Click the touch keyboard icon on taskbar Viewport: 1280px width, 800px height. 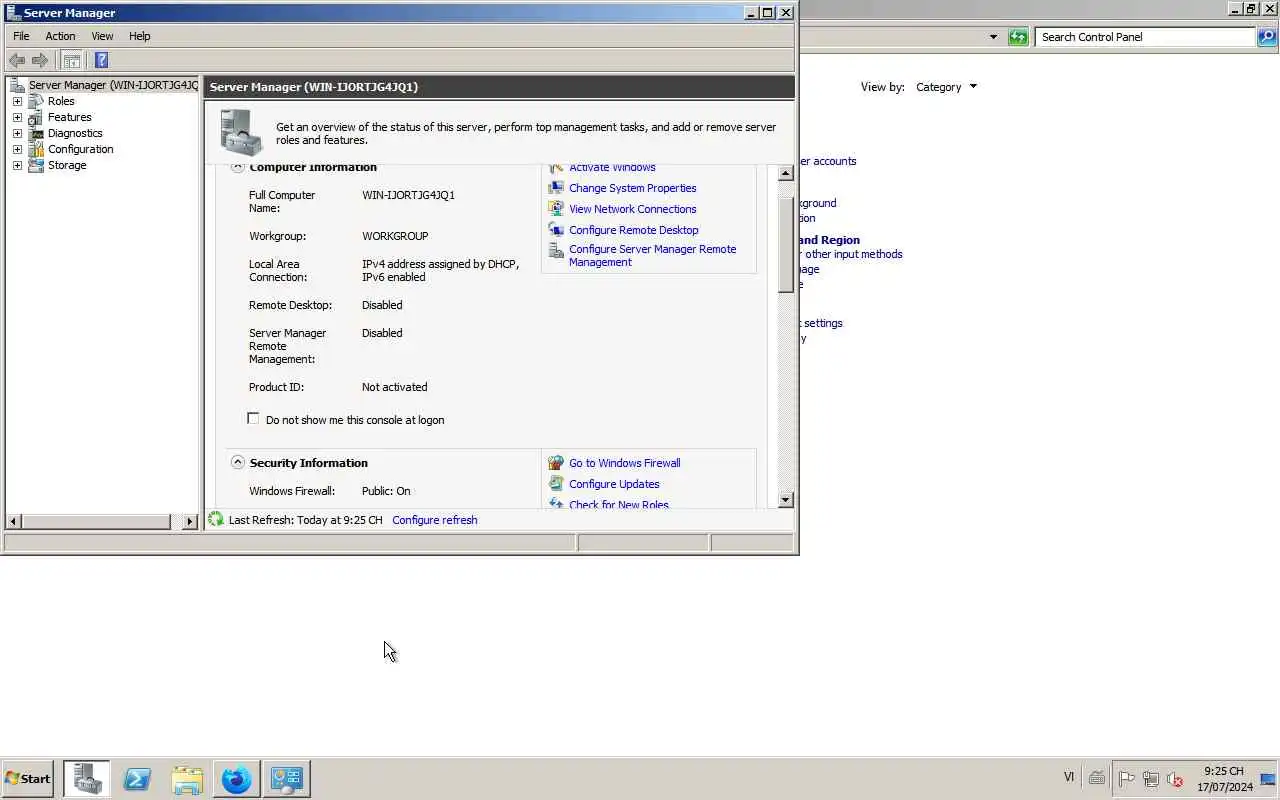coord(1097,778)
